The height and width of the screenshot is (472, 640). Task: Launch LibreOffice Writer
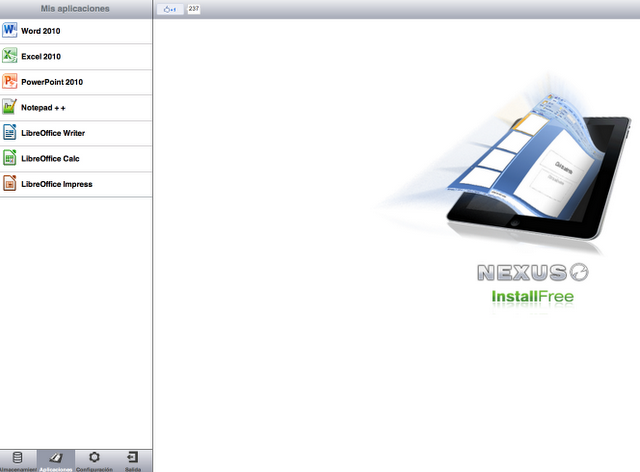[x=76, y=133]
